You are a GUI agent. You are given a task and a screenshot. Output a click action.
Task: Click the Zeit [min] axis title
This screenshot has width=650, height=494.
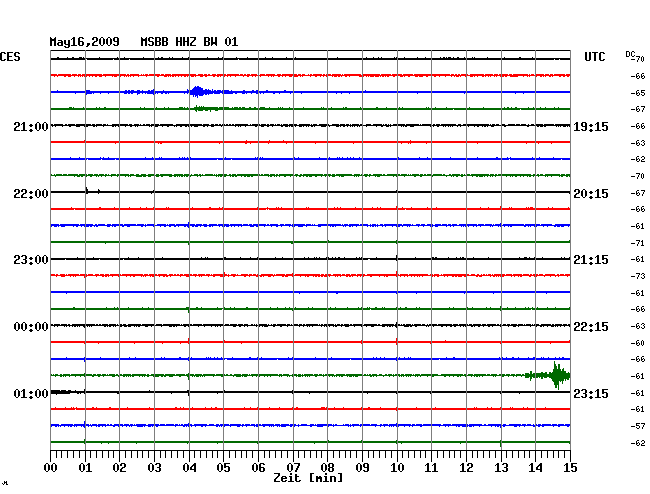[309, 479]
